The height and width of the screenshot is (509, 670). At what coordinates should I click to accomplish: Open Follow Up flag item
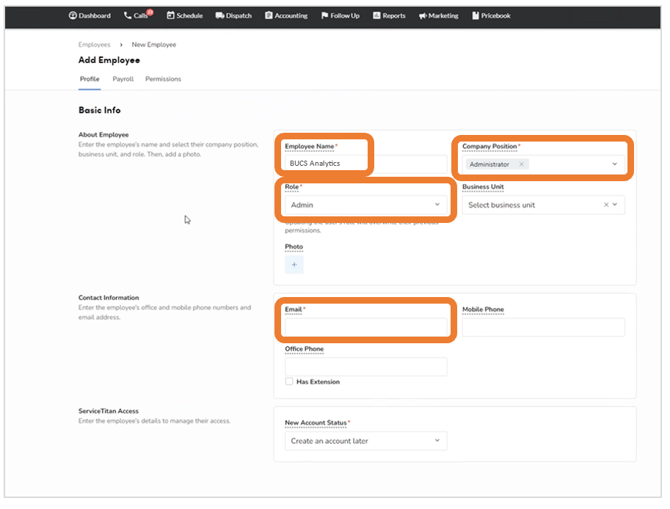(341, 16)
